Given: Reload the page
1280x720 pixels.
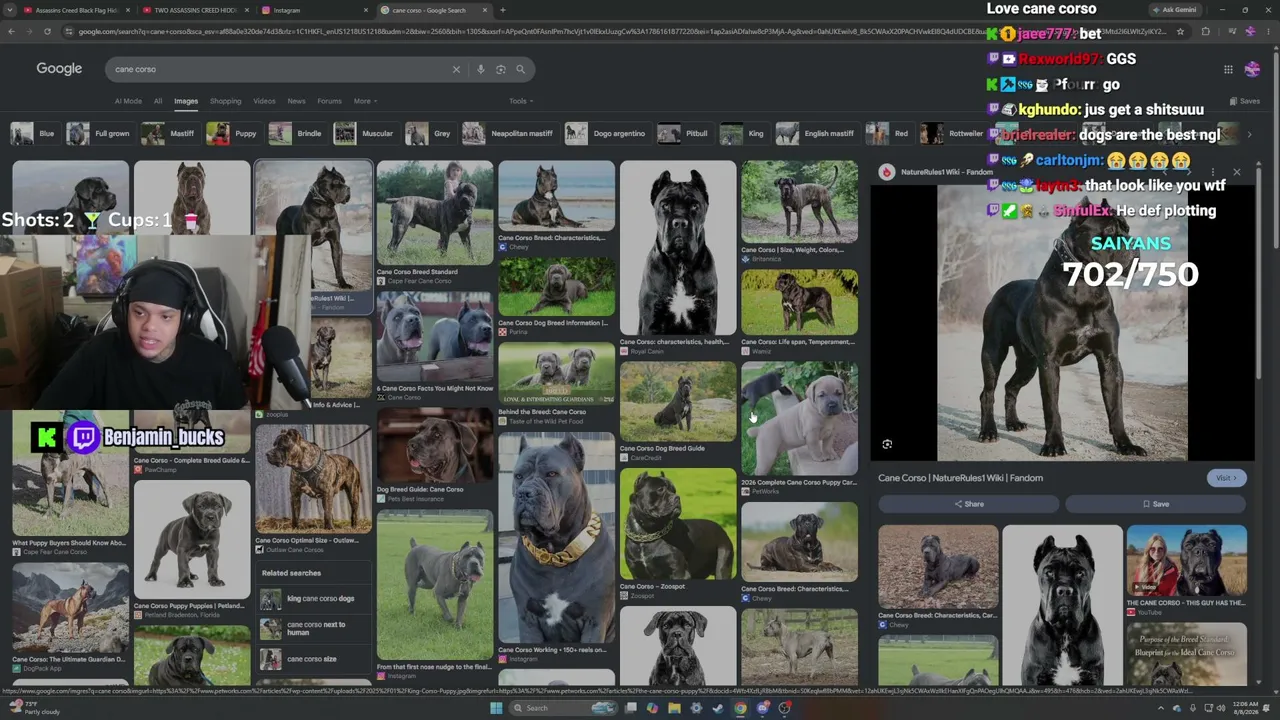Looking at the screenshot, I should pyautogui.click(x=47, y=31).
